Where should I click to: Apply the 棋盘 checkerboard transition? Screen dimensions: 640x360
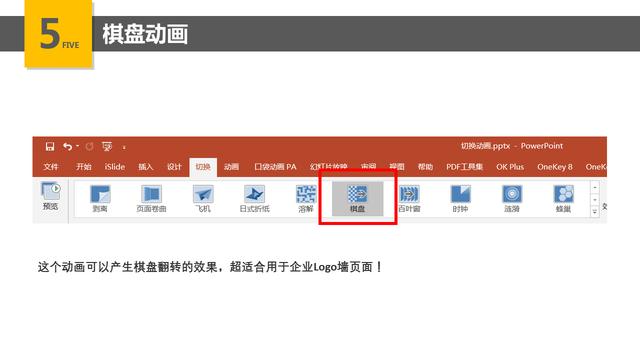point(358,199)
